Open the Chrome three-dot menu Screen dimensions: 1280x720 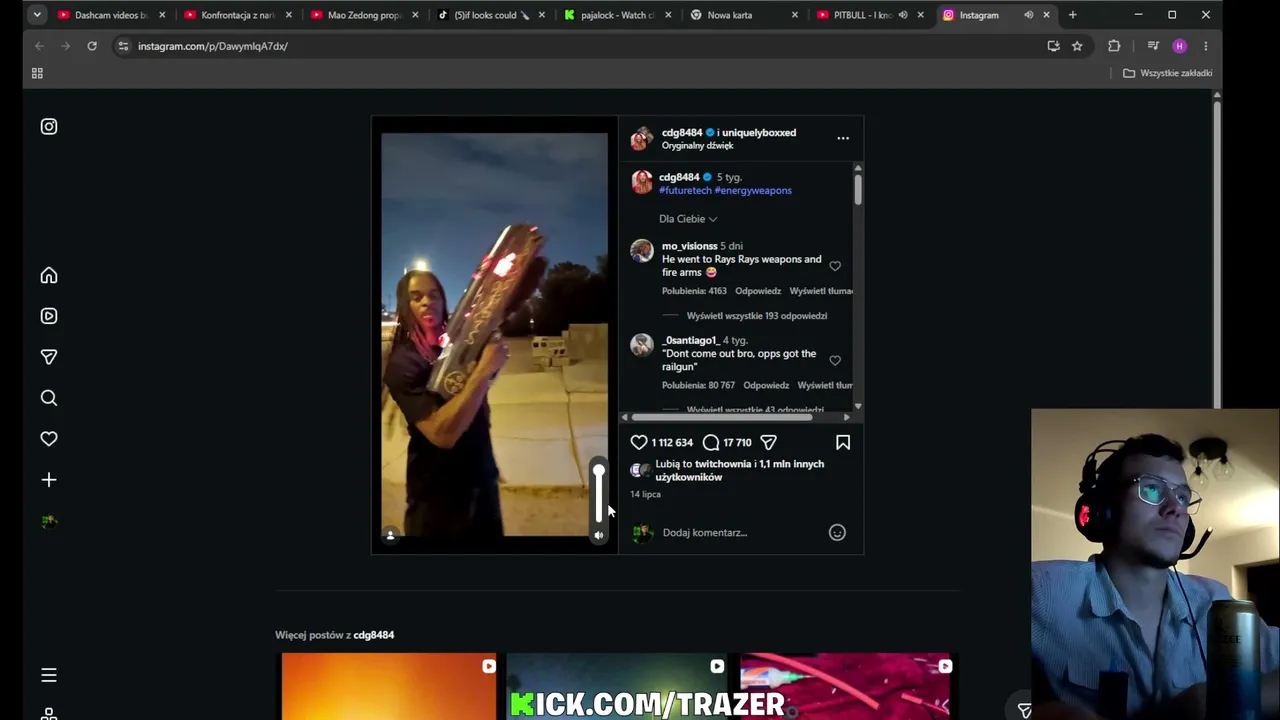tap(1206, 46)
